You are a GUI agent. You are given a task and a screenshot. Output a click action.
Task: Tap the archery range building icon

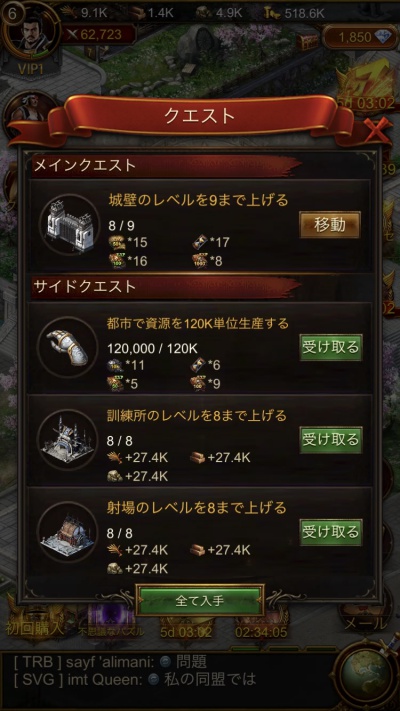(68, 531)
